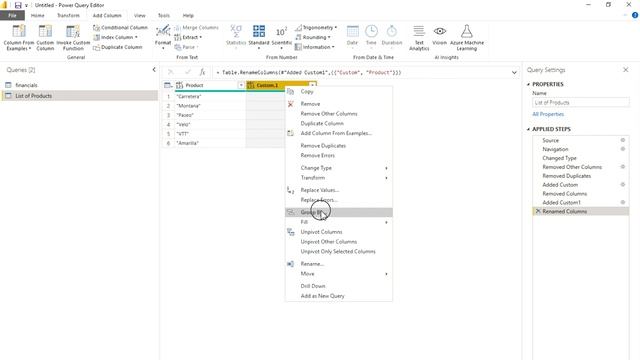Select Unpivot Only Selected Columns
The height and width of the screenshot is (360, 640).
339,251
